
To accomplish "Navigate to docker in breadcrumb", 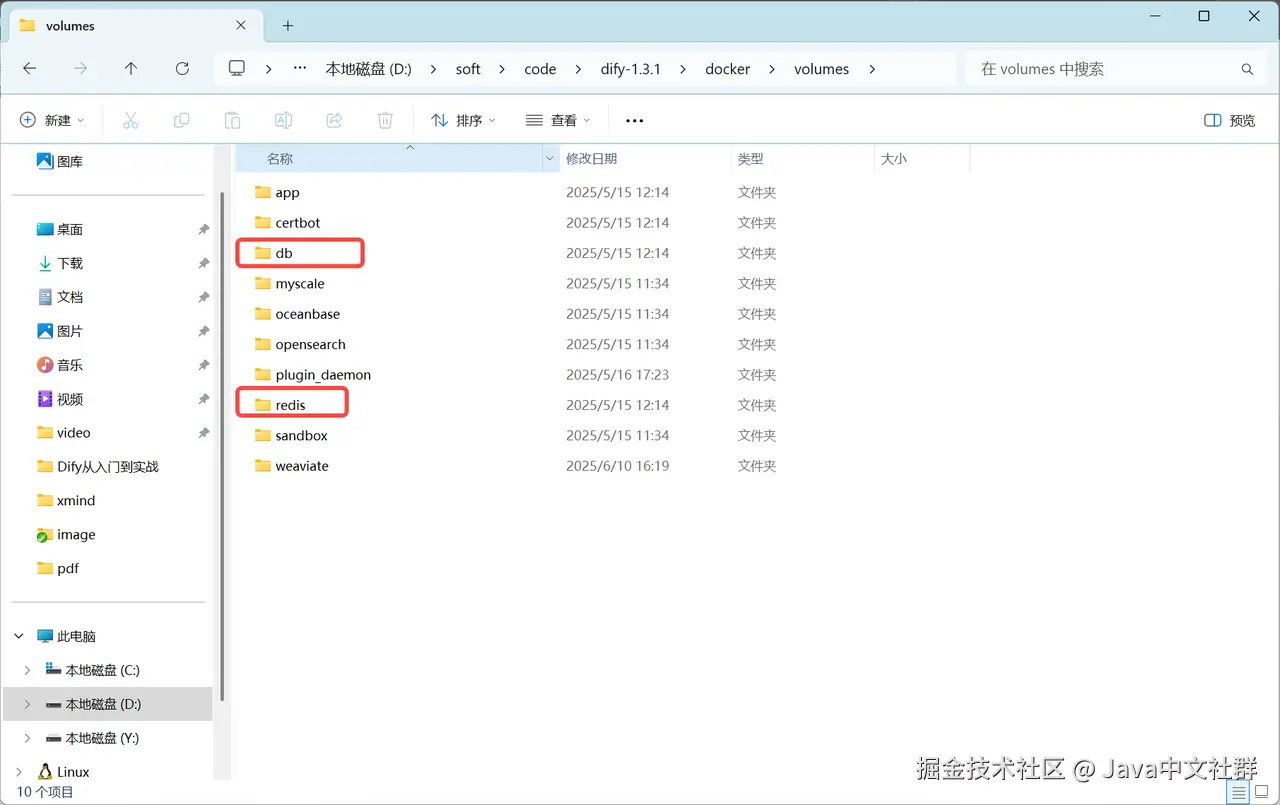I will pos(727,69).
